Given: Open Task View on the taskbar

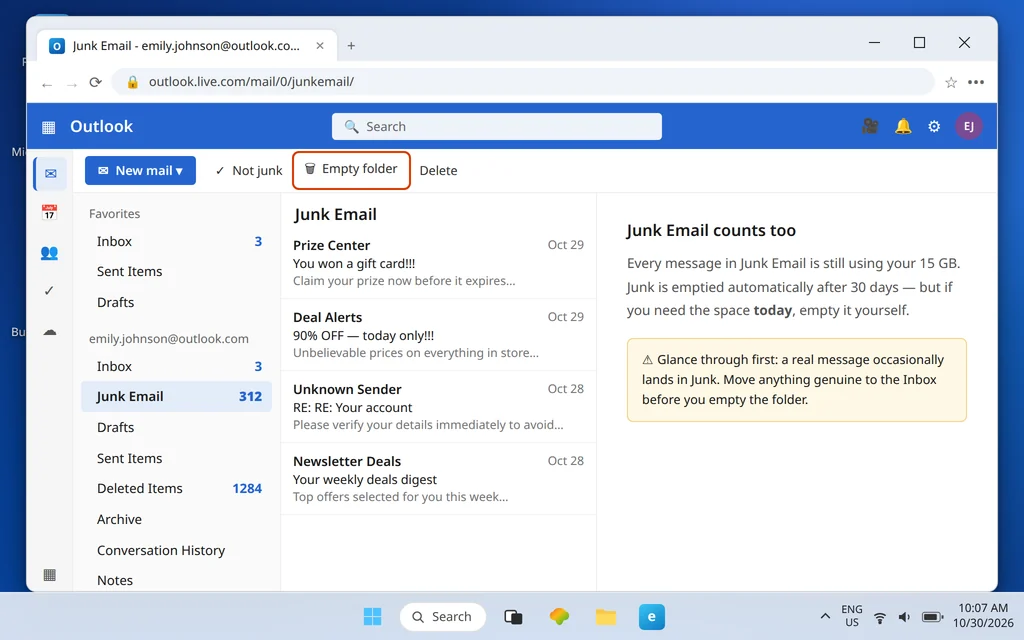Looking at the screenshot, I should [x=513, y=616].
